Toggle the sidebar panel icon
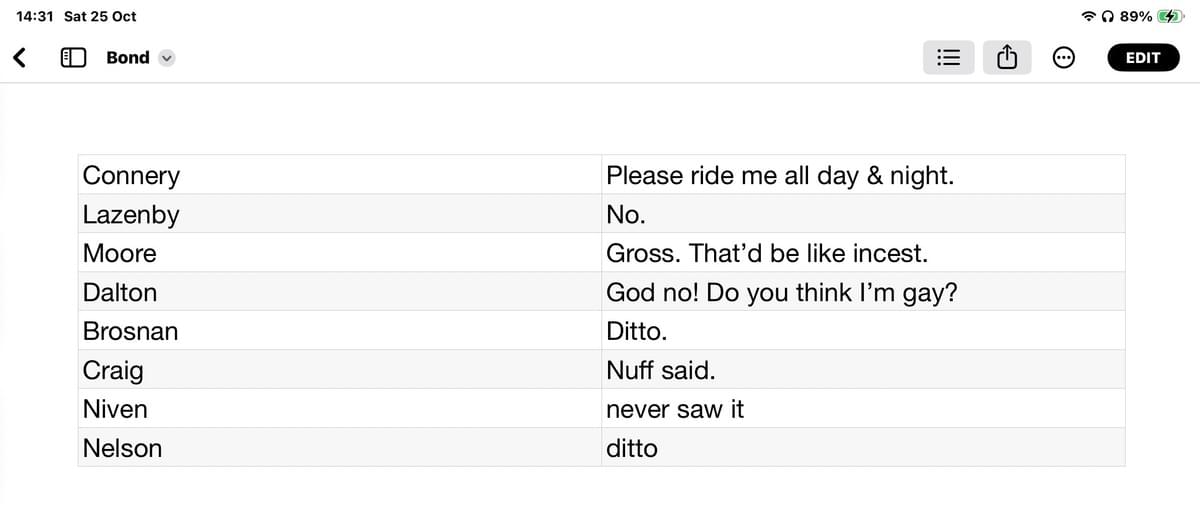Screen dimensions: 1200x526 tap(72, 58)
